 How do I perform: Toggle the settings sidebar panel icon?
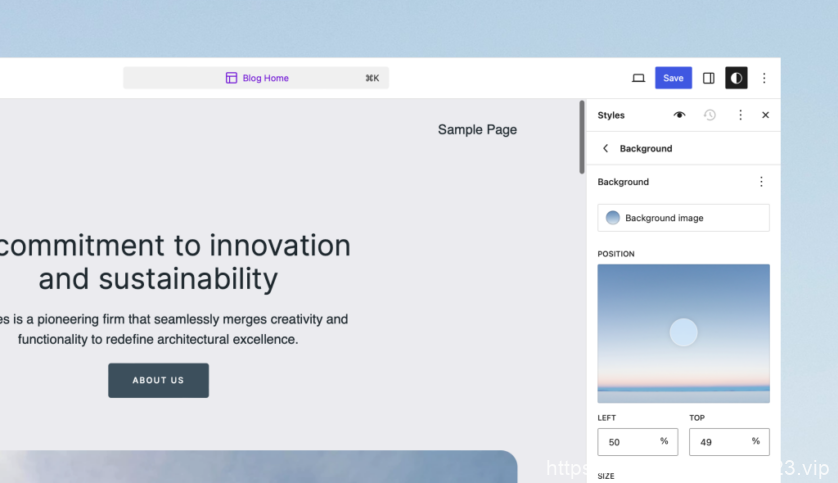pyautogui.click(x=709, y=78)
